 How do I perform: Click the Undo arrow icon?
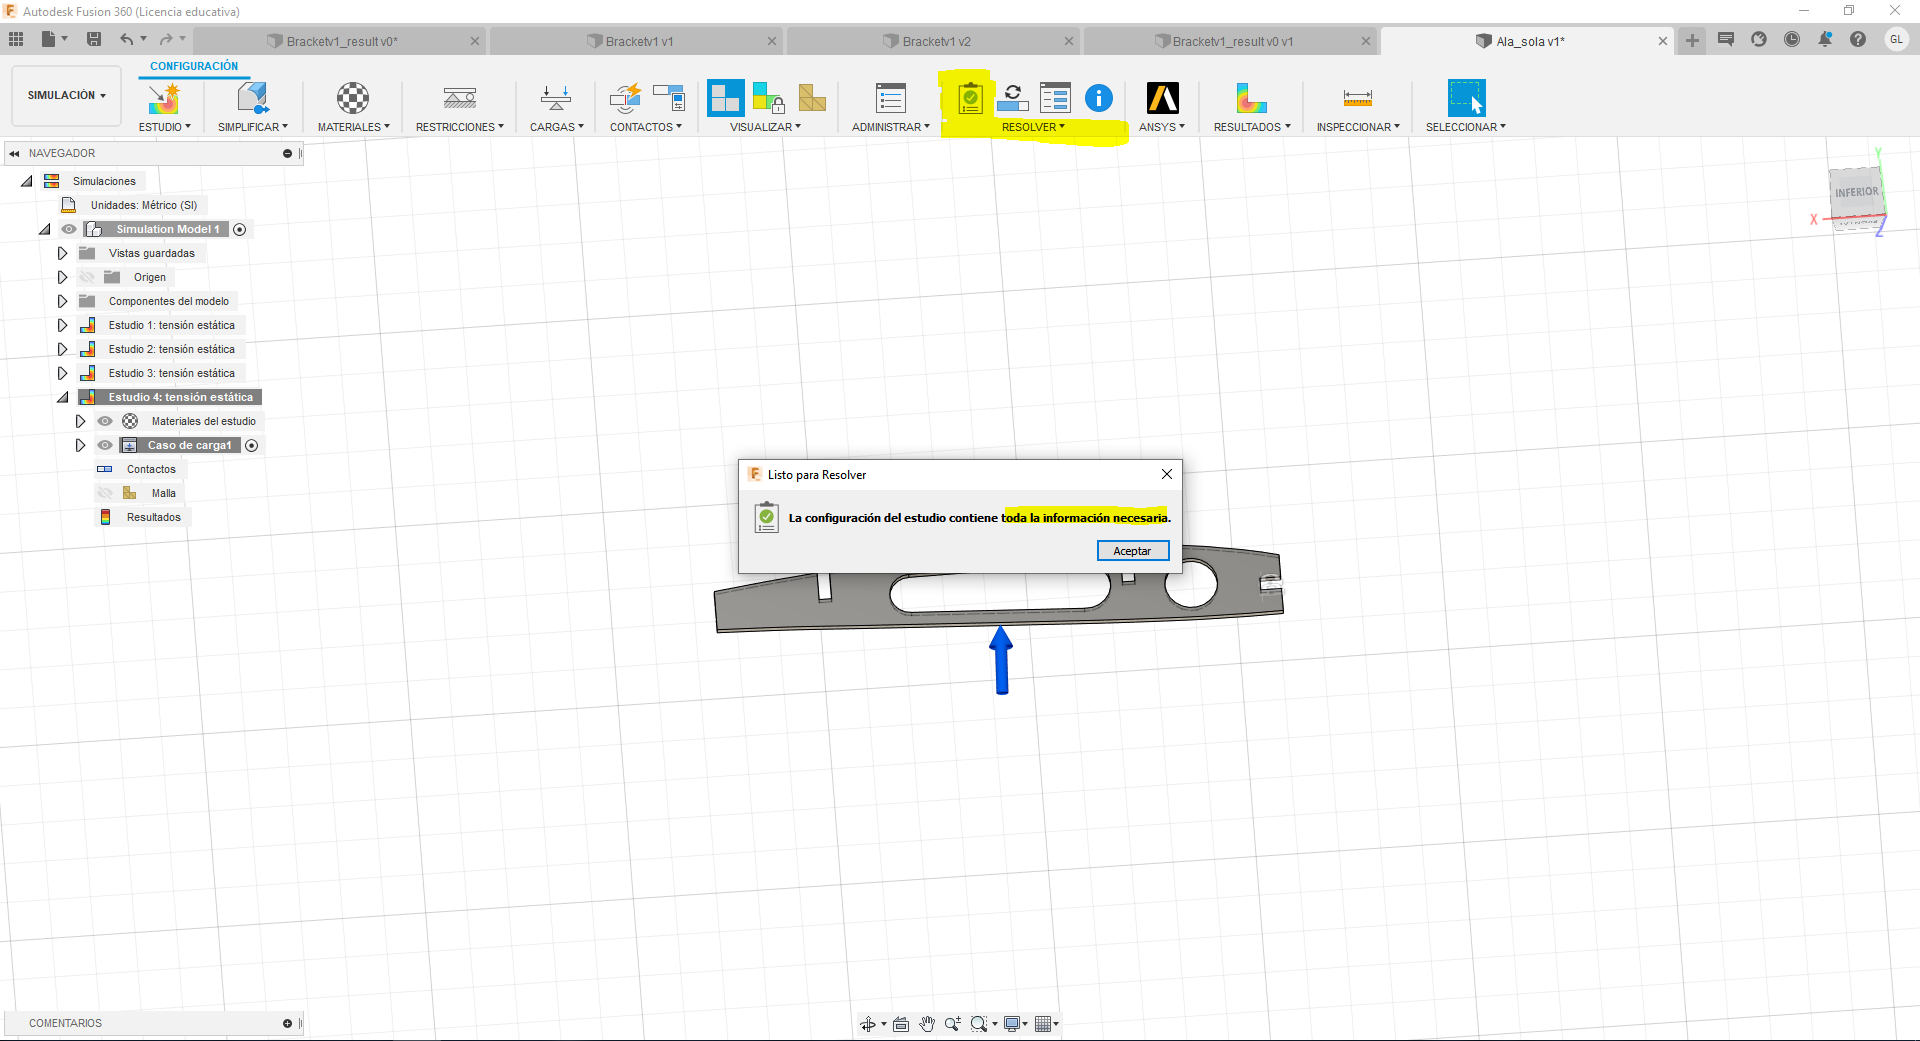126,39
